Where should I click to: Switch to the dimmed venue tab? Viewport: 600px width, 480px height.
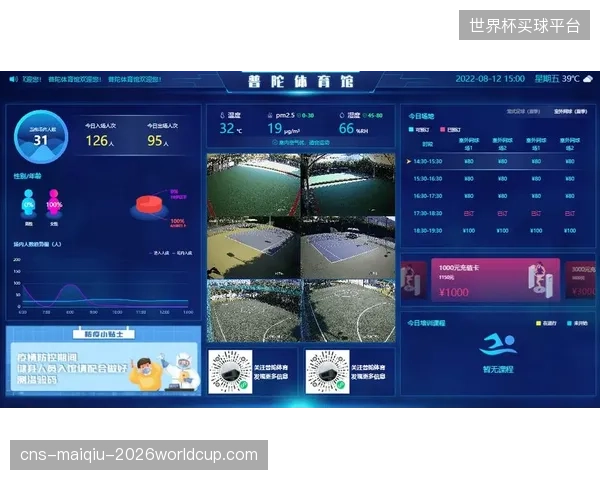coord(523,111)
